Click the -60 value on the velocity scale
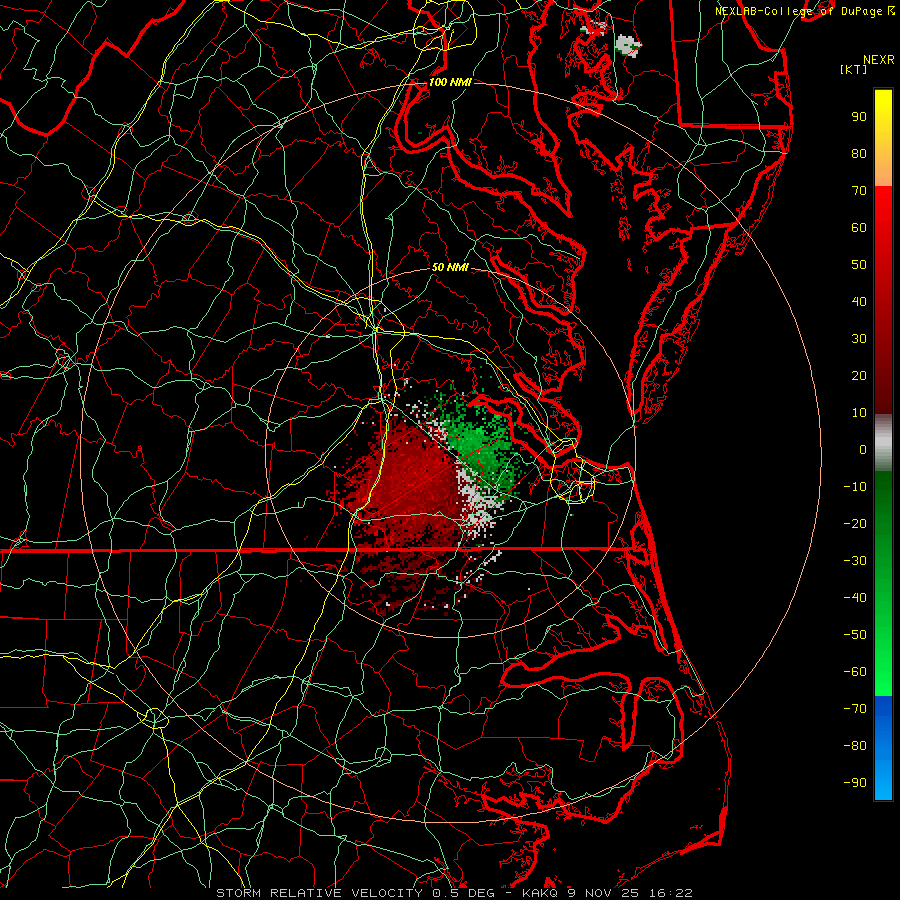900x900 pixels. click(855, 672)
